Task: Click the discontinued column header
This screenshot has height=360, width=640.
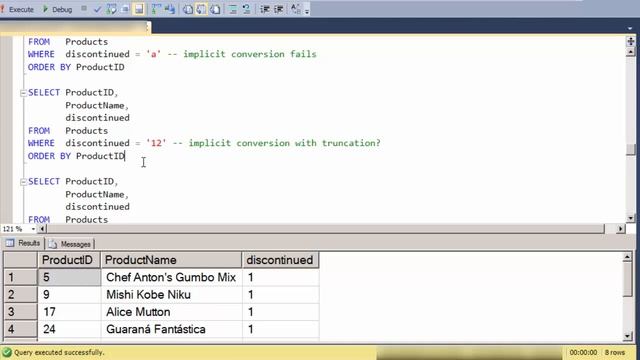Action: [280, 260]
